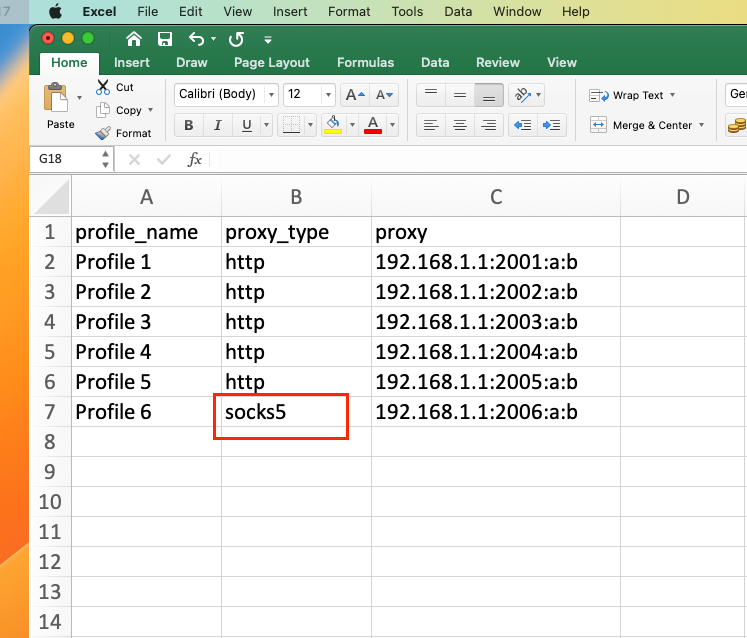The image size is (747, 638).
Task: Apply red font color
Action: [373, 125]
